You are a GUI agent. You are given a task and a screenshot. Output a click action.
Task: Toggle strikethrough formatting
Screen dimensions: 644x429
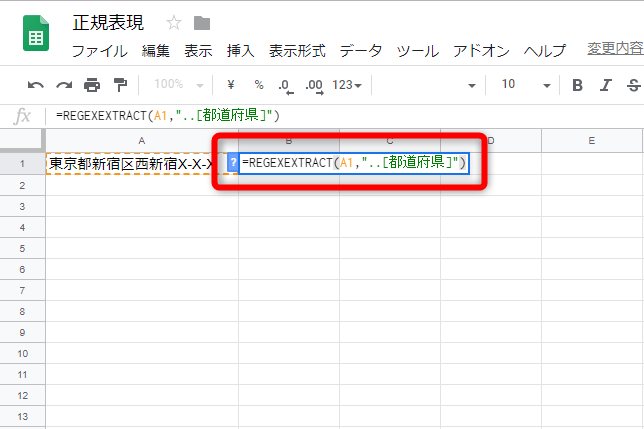point(634,85)
